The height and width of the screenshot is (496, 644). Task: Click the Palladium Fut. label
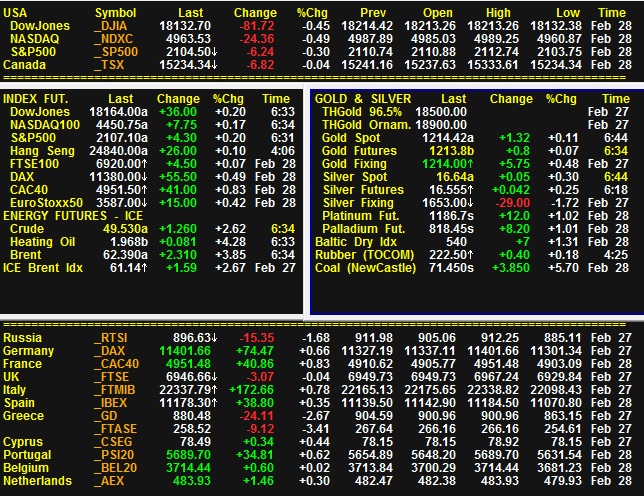[363, 229]
